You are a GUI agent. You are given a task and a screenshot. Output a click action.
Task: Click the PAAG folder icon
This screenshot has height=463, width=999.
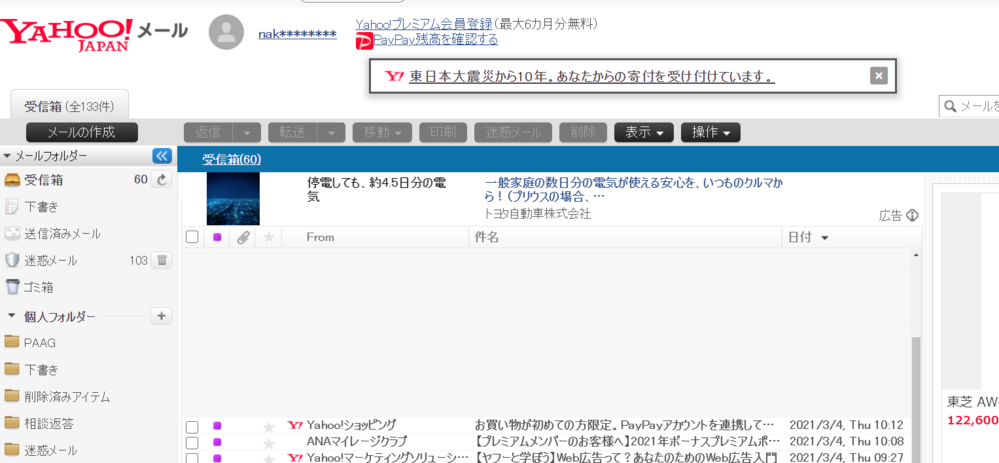pos(11,342)
